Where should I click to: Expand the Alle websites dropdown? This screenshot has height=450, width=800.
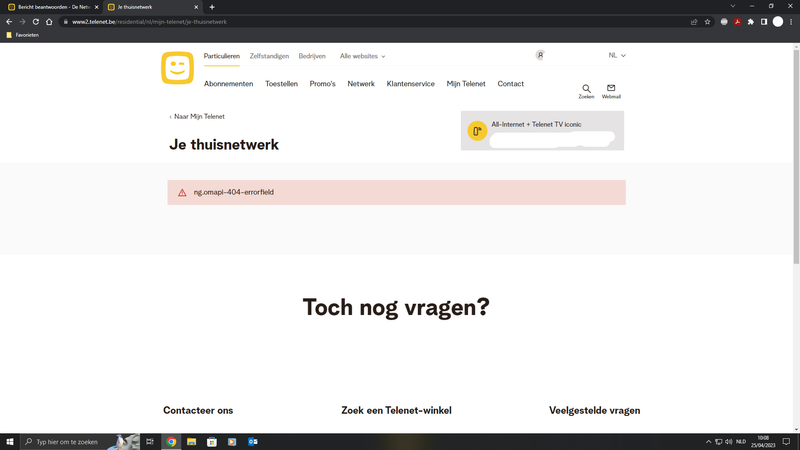click(362, 57)
